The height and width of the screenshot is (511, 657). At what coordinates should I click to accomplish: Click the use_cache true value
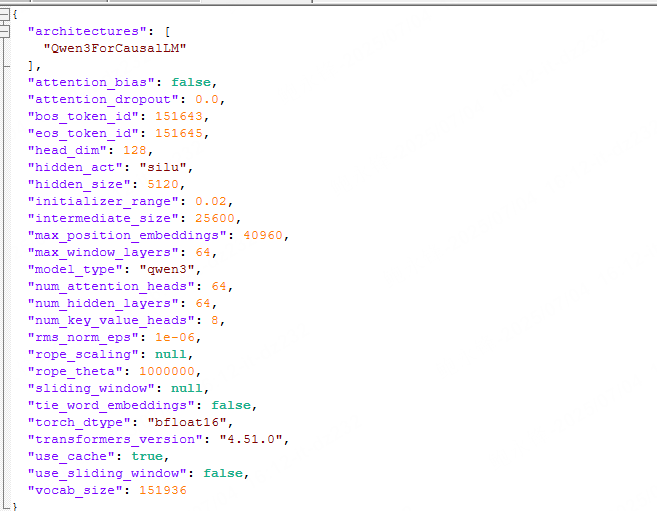click(x=147, y=457)
